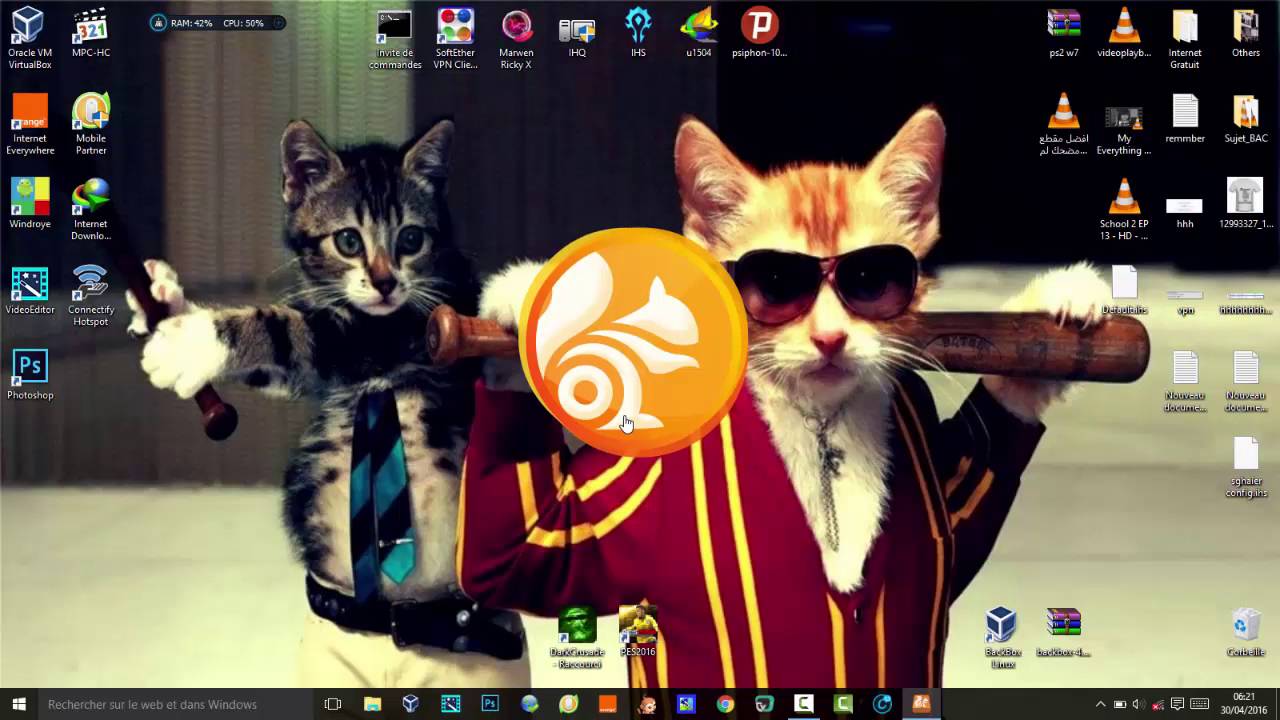Viewport: 1280px width, 720px height.
Task: Launch Windroye Android emulator icon
Action: click(x=30, y=203)
